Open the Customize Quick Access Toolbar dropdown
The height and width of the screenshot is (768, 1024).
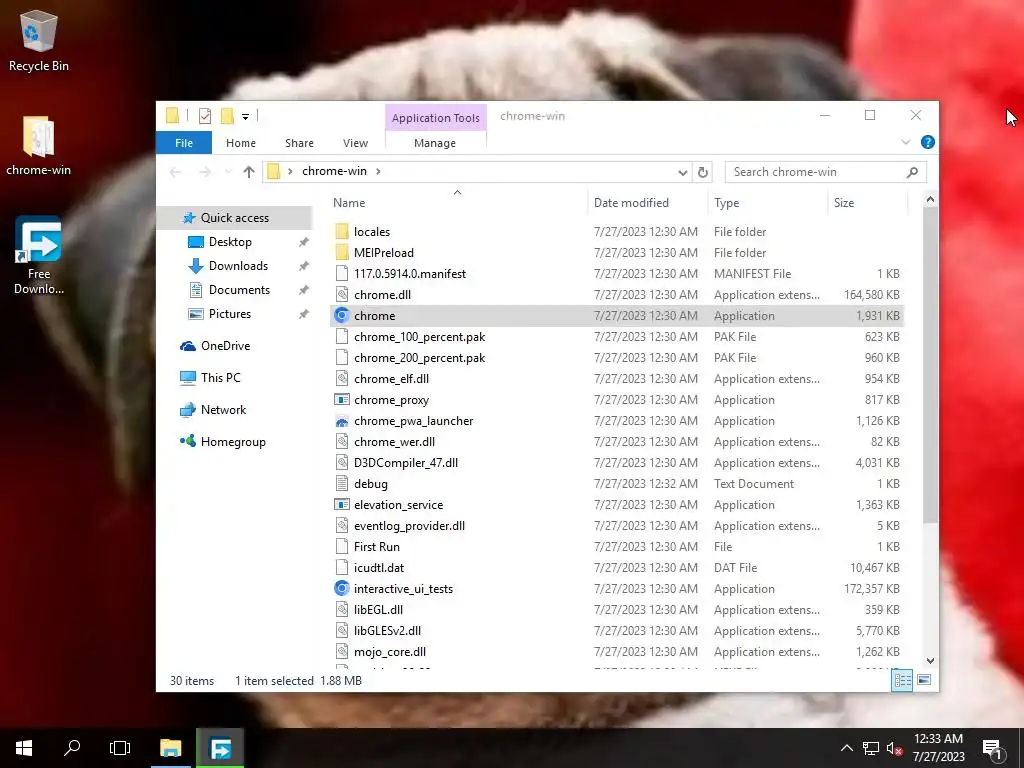pos(246,117)
